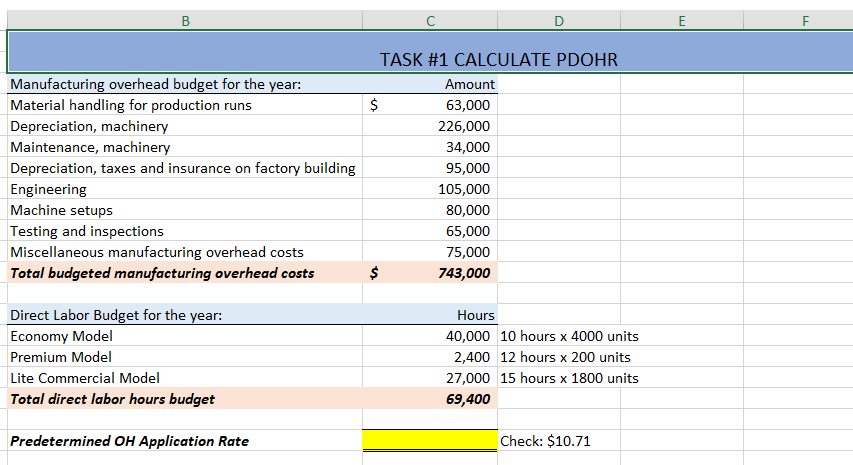Click the Engineering label cell

click(185, 189)
